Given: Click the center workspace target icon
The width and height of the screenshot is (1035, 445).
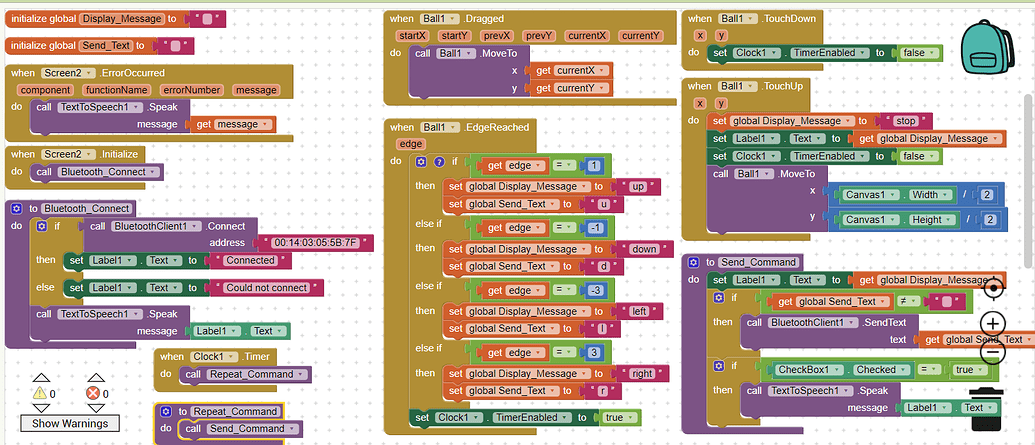Looking at the screenshot, I should tap(993, 289).
